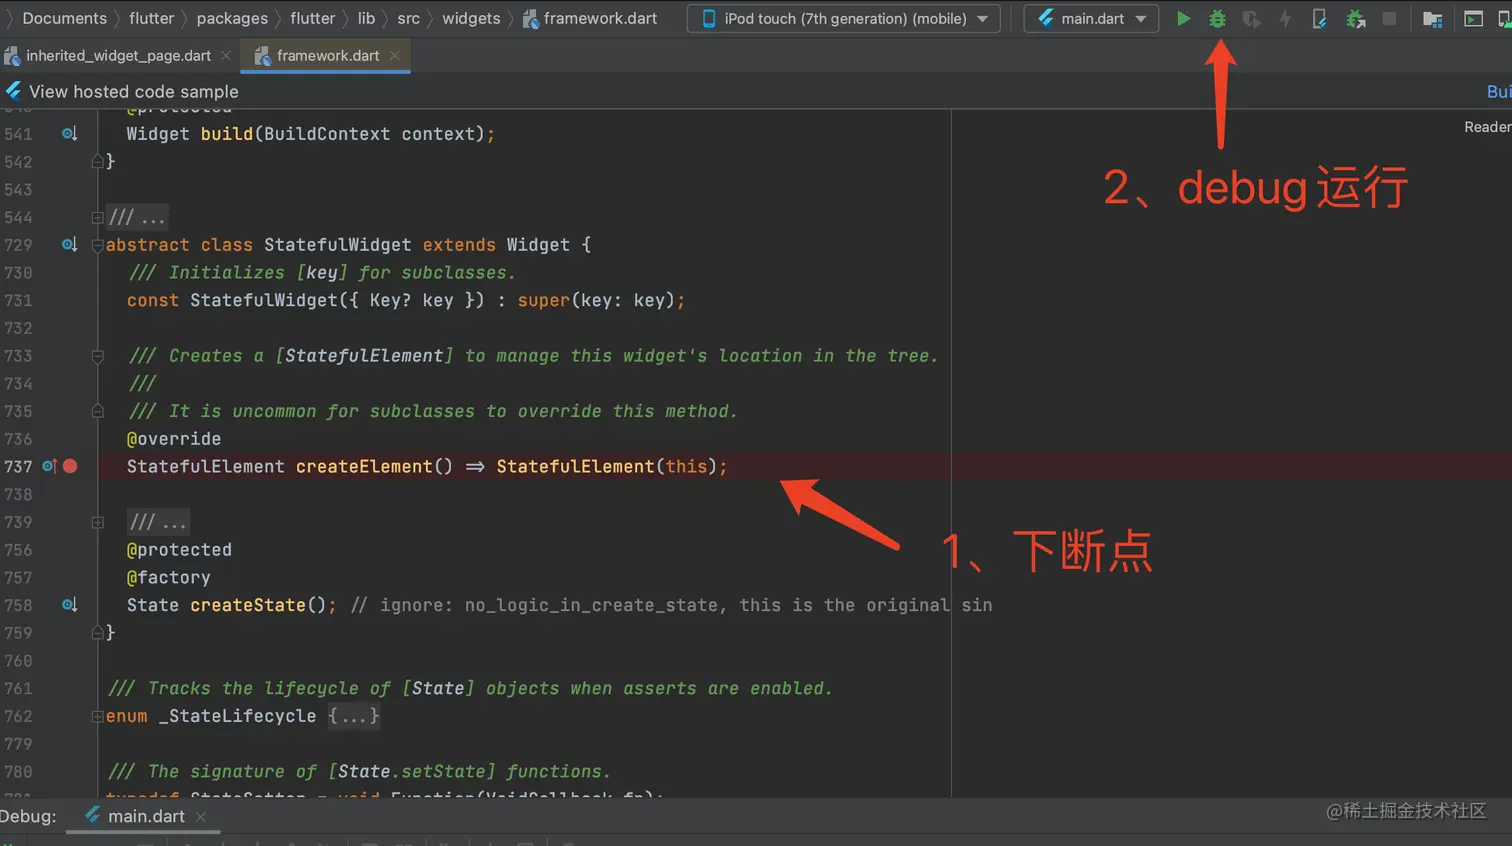Start debugging with the green bug icon
The image size is (1512, 846).
tap(1217, 18)
